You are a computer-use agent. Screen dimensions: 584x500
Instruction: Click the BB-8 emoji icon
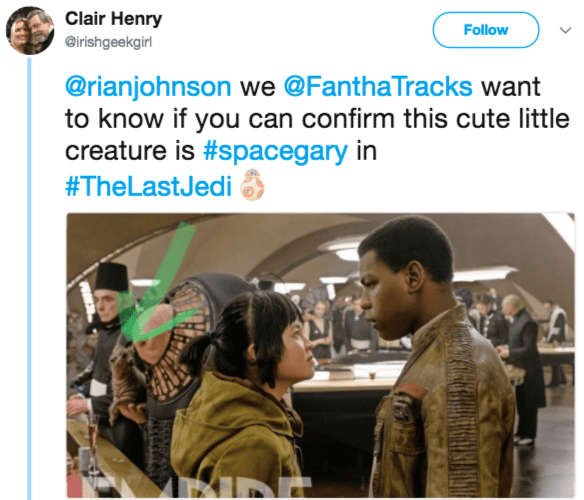[252, 184]
